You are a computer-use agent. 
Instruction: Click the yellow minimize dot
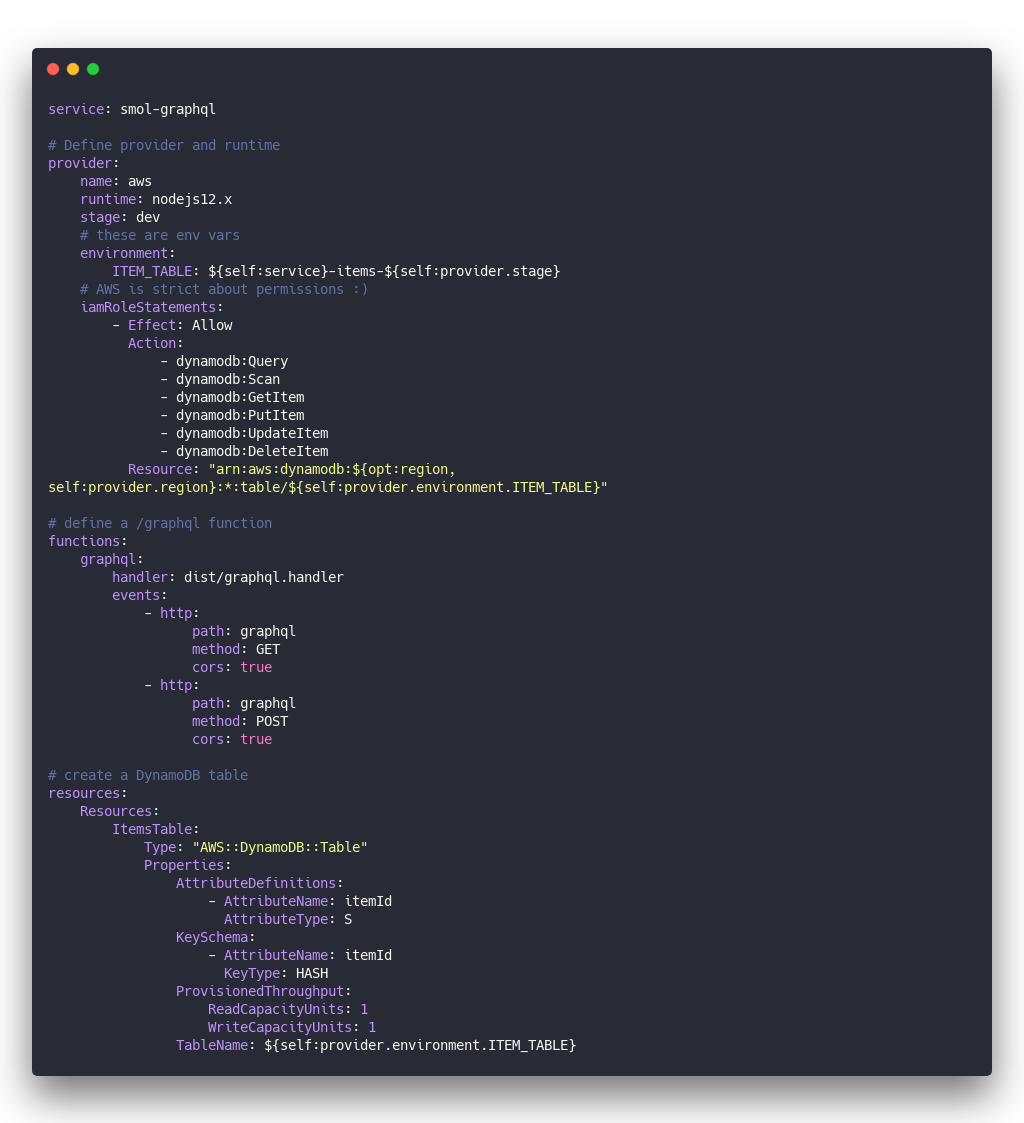point(73,69)
